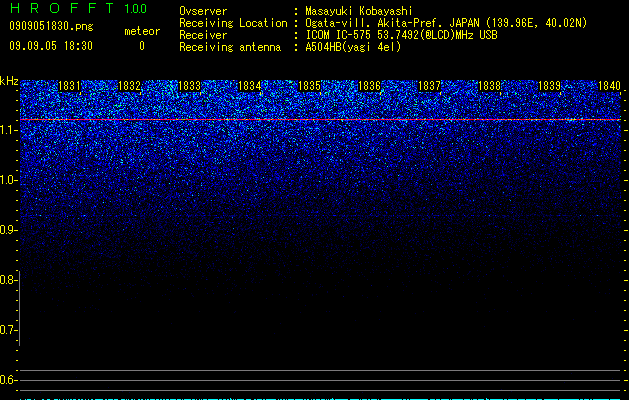Image resolution: width=629 pixels, height=400 pixels.
Task: Click the 1840 time marker
Action: [x=609, y=86]
